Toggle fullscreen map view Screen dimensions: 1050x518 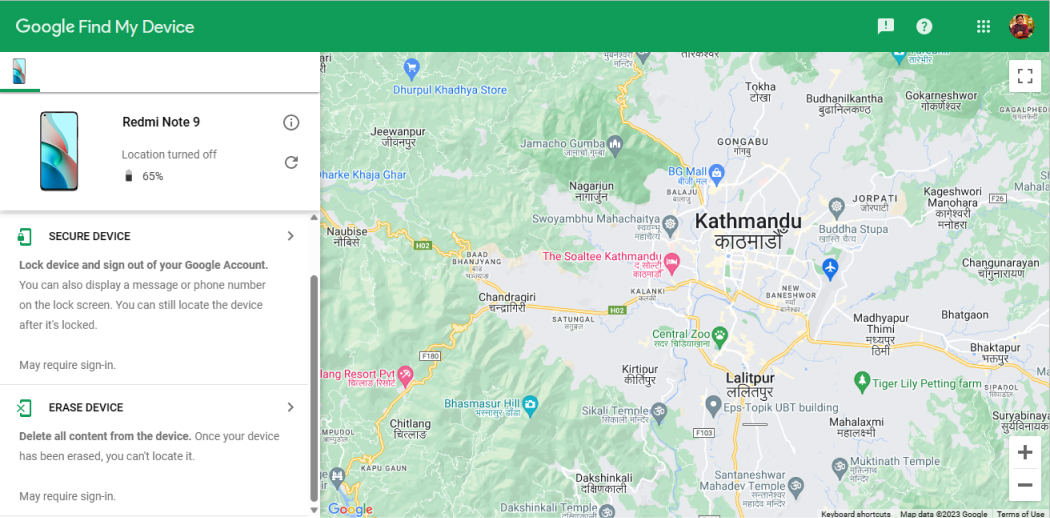tap(1025, 76)
